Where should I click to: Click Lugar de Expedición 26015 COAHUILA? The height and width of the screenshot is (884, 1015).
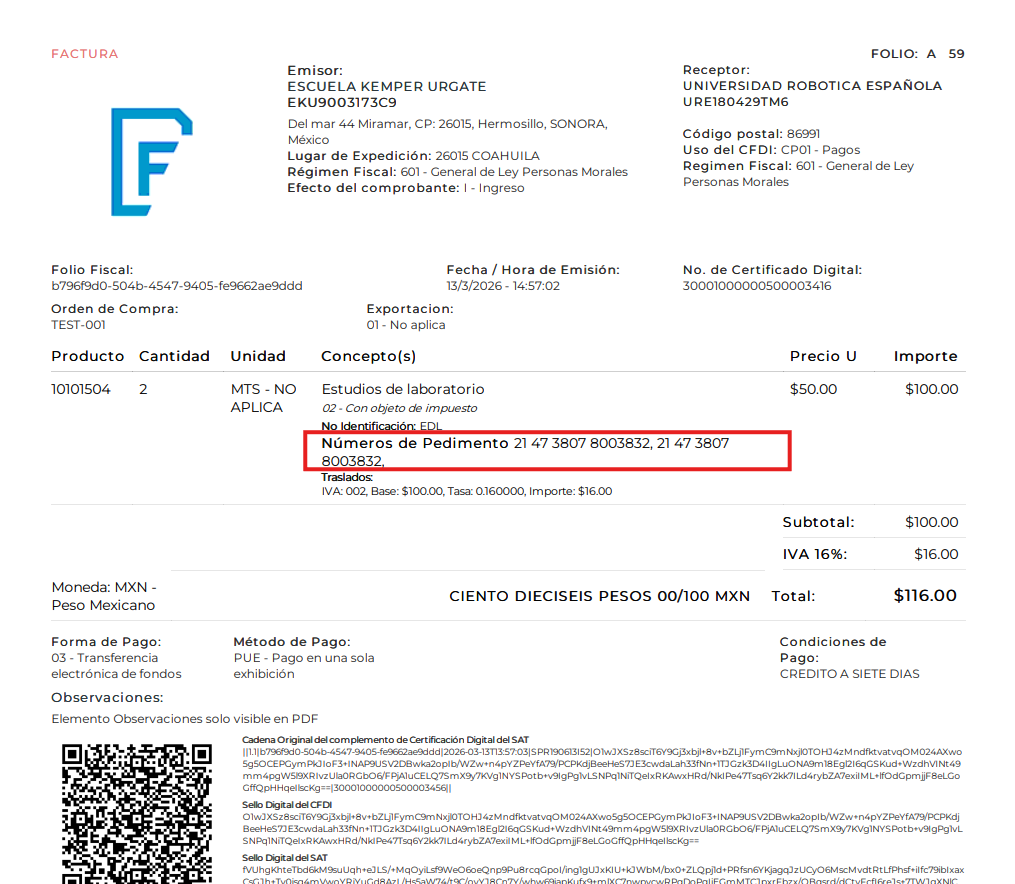(487, 156)
